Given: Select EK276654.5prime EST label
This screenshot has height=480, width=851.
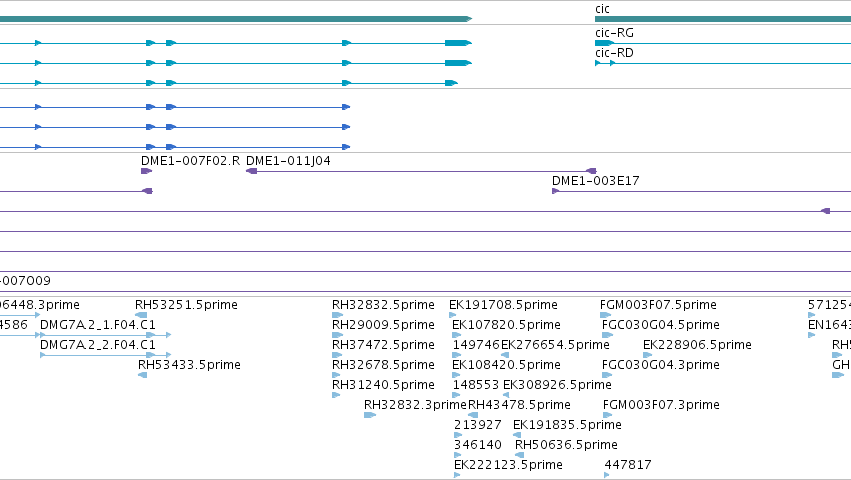Looking at the screenshot, I should point(555,345).
